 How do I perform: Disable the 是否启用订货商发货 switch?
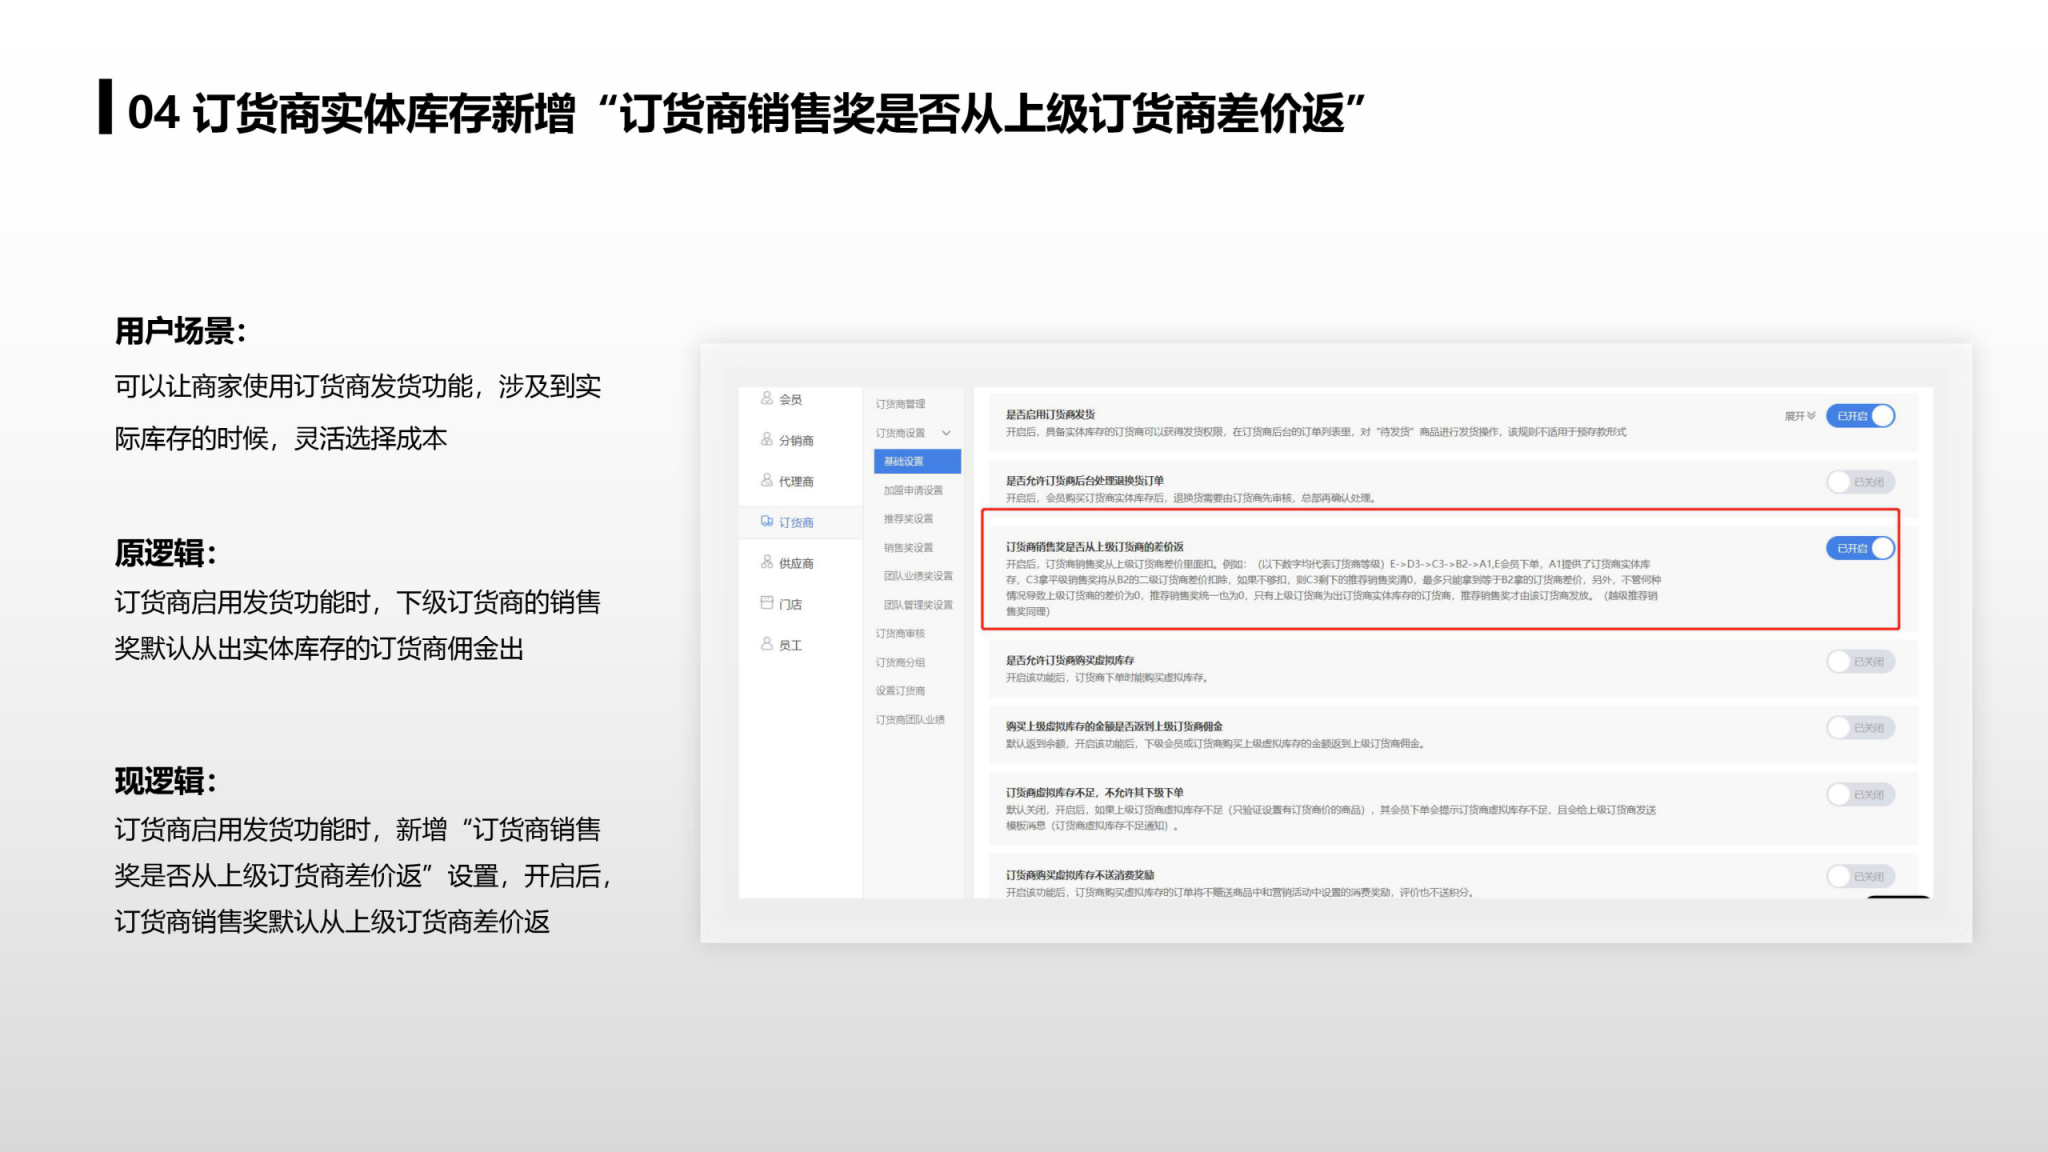click(x=1860, y=416)
